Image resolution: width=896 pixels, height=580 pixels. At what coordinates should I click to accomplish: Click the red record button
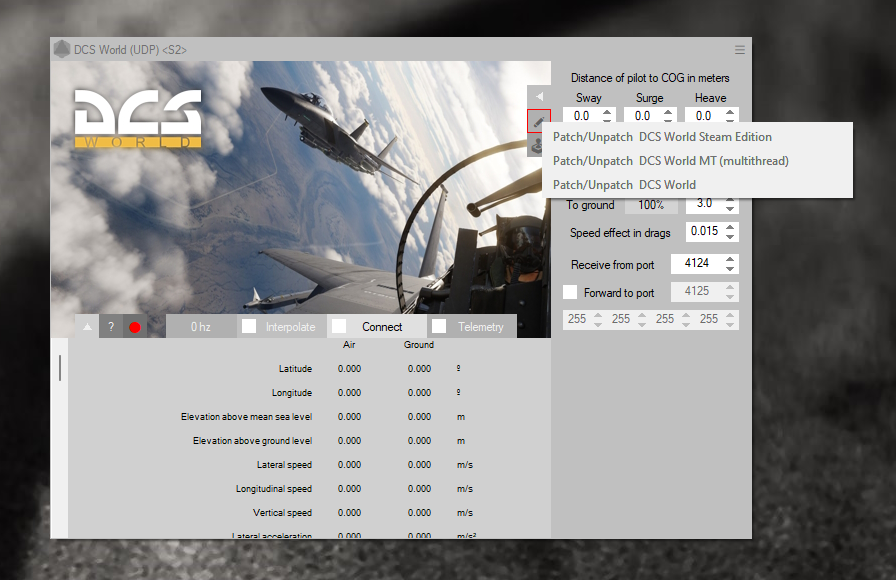135,327
